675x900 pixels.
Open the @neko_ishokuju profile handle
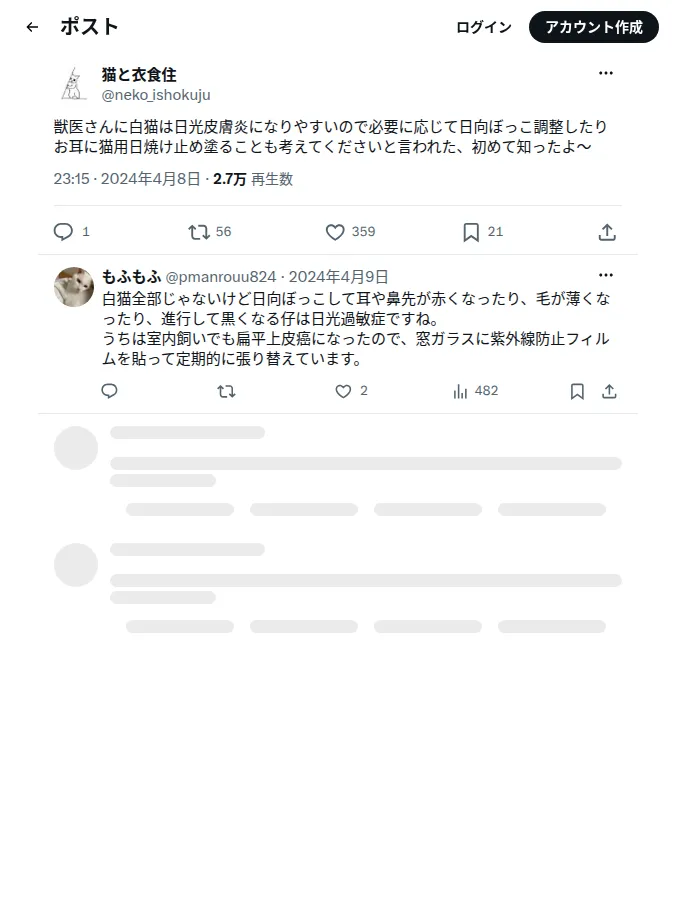pyautogui.click(x=156, y=95)
